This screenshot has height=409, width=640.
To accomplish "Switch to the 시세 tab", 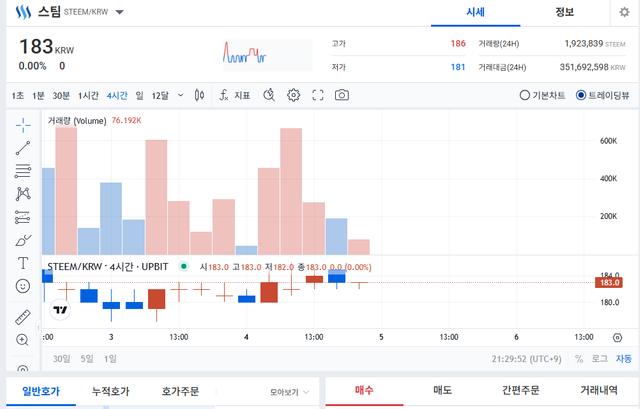I will tap(476, 12).
